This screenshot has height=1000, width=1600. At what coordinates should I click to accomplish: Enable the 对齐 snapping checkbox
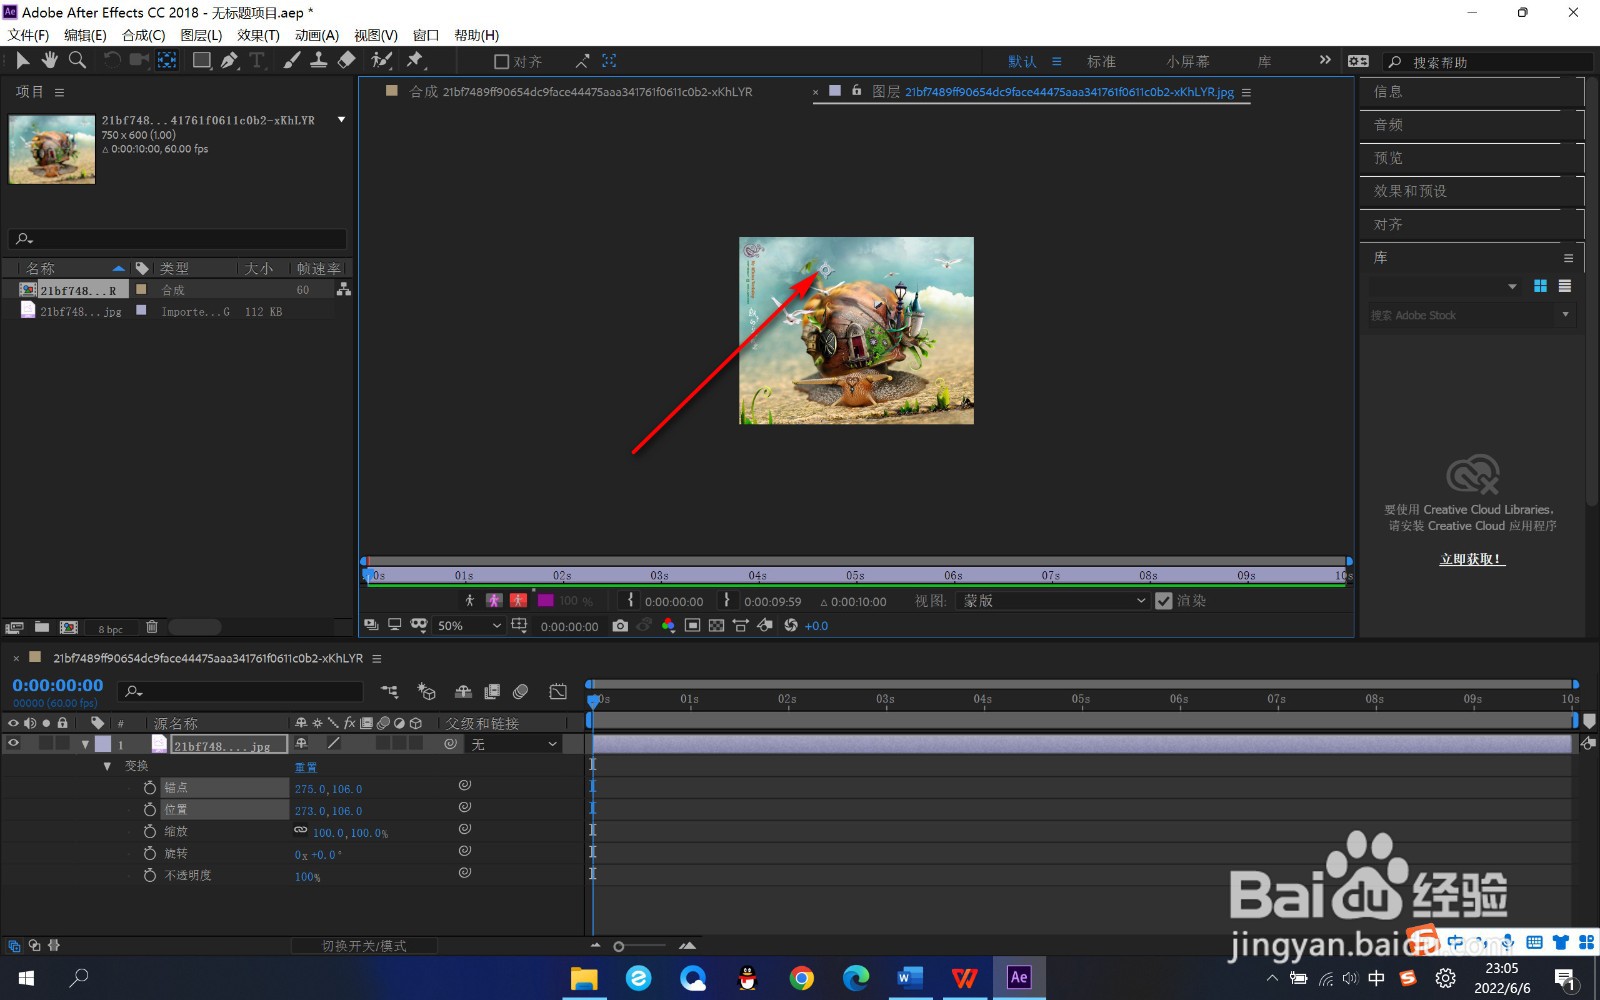[502, 62]
